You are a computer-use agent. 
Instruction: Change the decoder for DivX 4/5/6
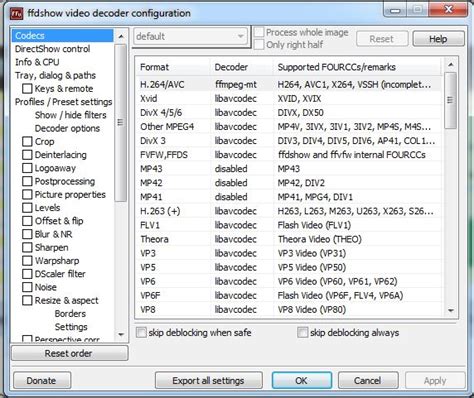(236, 113)
